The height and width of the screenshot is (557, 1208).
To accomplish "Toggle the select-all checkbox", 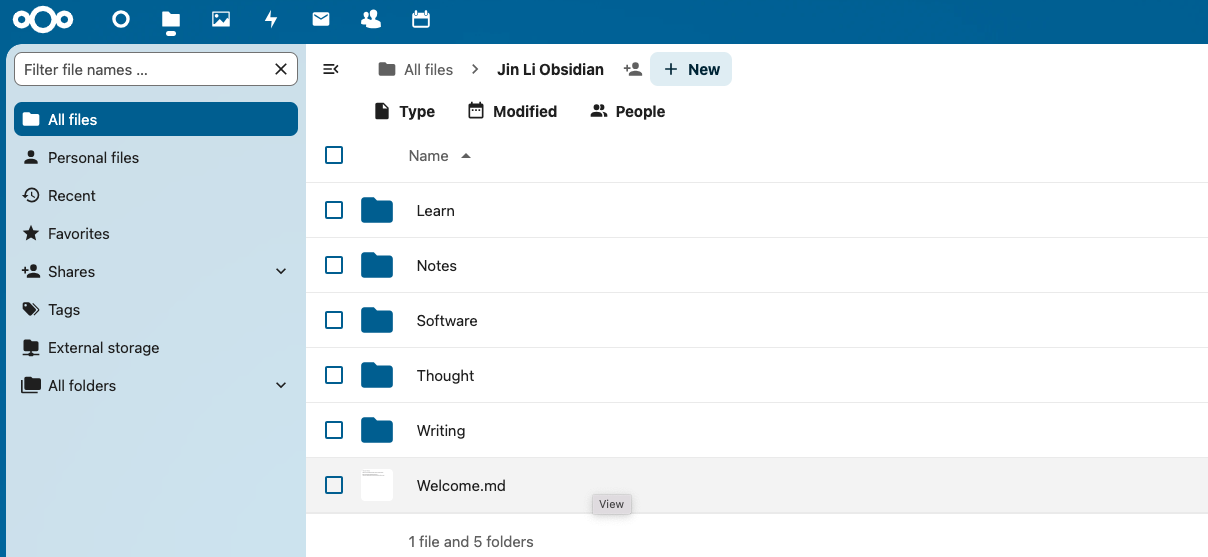I will pos(334,155).
